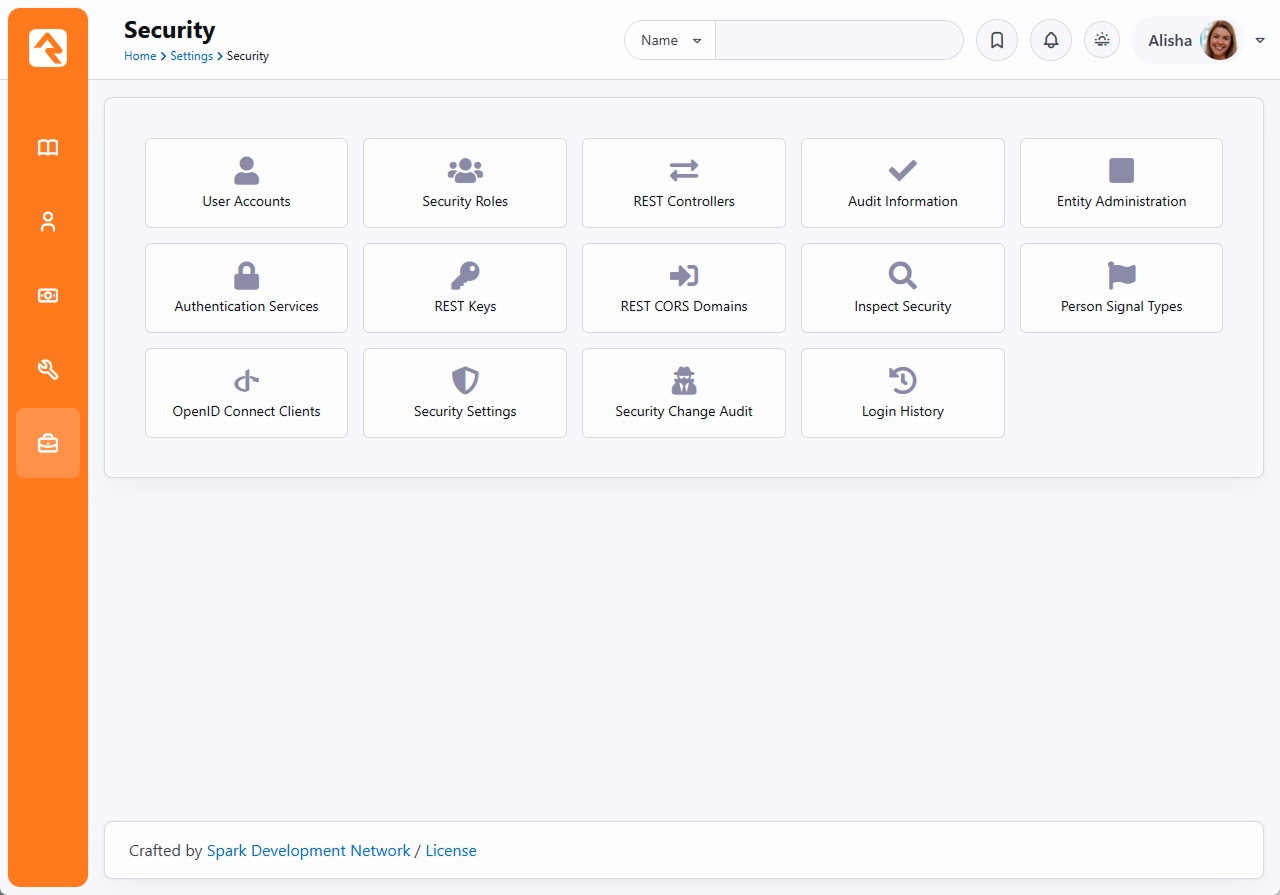Viewport: 1280px width, 895px height.
Task: Open the Inspect Security magnifier tile
Action: tap(902, 288)
